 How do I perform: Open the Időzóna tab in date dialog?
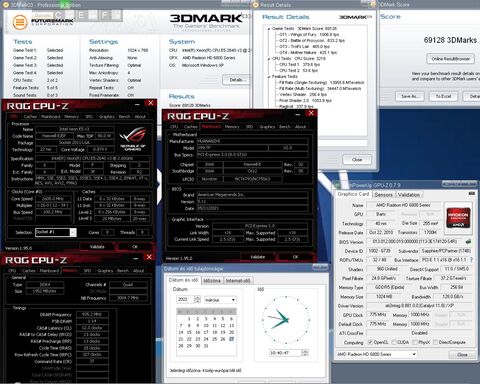point(212,281)
